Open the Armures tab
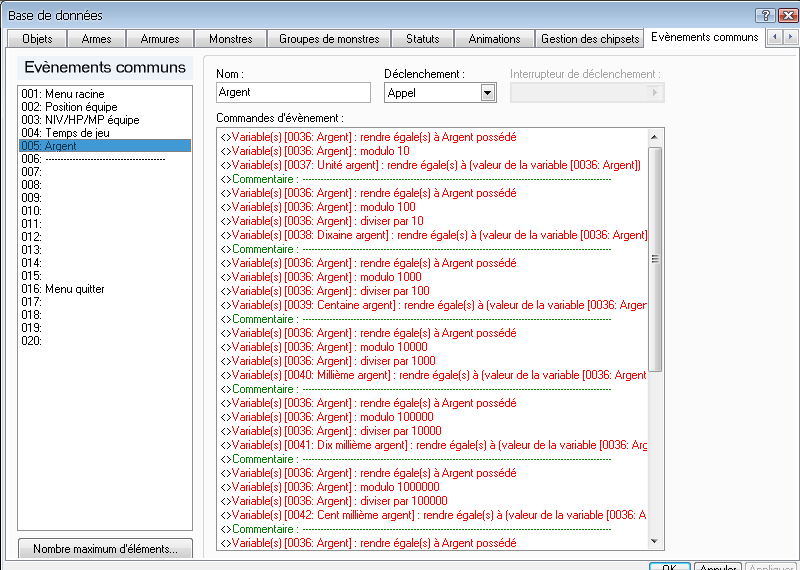 click(160, 39)
